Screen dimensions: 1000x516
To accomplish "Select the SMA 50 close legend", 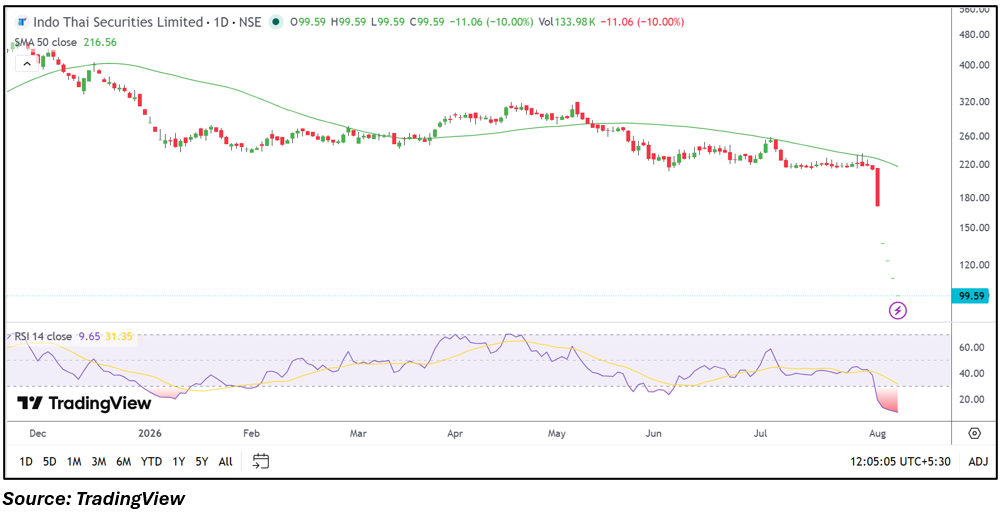I will [46, 42].
